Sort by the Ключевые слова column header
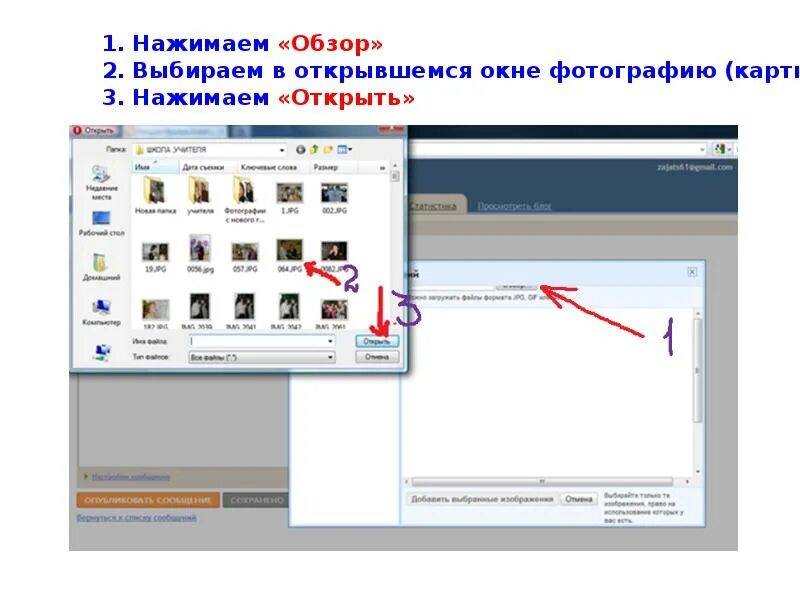 (273, 167)
